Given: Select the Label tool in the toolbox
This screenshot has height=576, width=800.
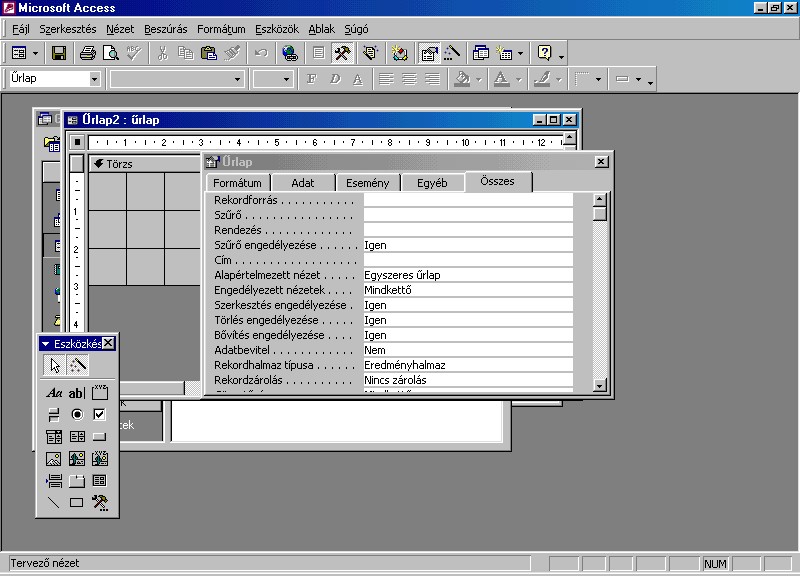Looking at the screenshot, I should [x=55, y=393].
